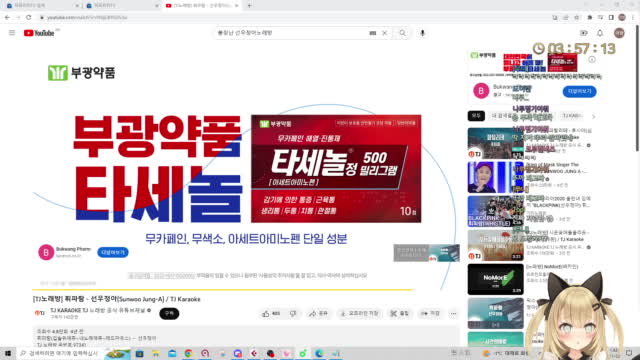Click the Tacenol 500 product ad image
The image size is (640, 360).
coord(336,169)
